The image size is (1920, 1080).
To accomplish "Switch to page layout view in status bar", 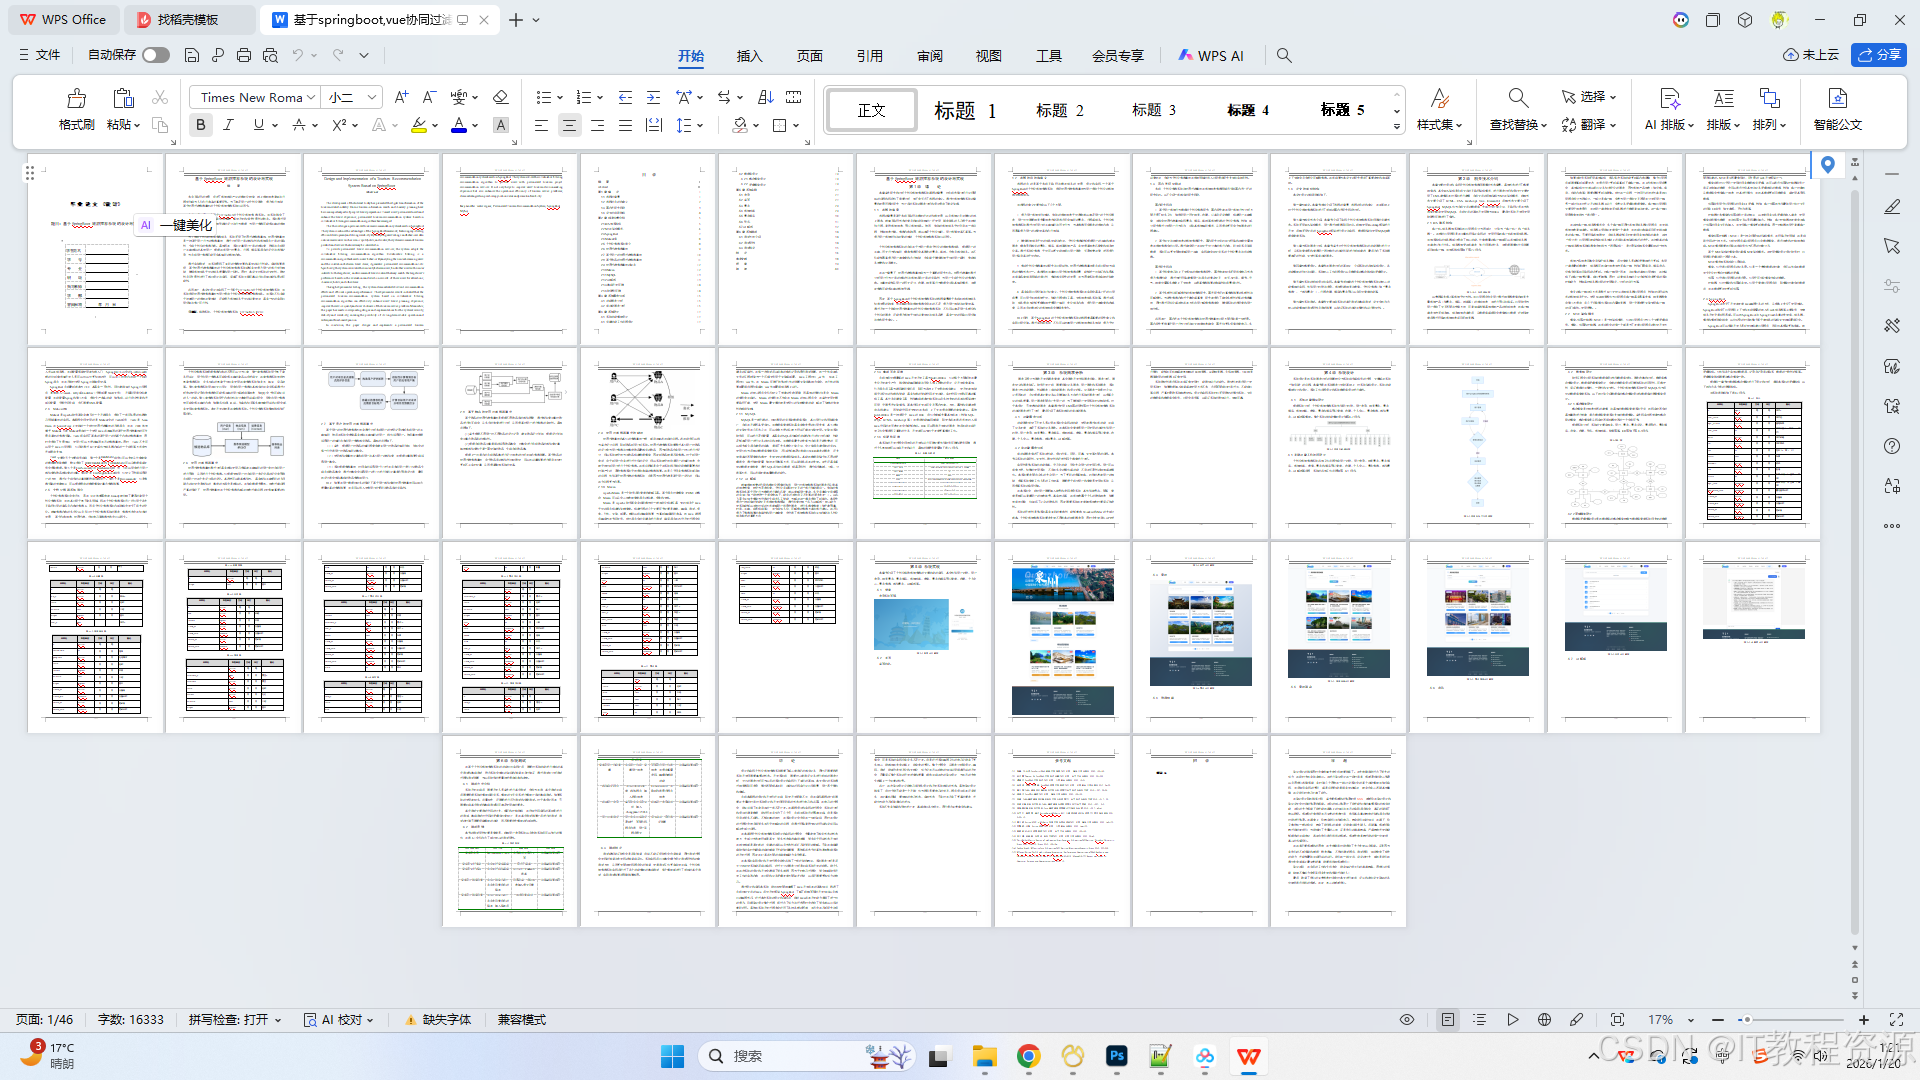I will click(1447, 1020).
